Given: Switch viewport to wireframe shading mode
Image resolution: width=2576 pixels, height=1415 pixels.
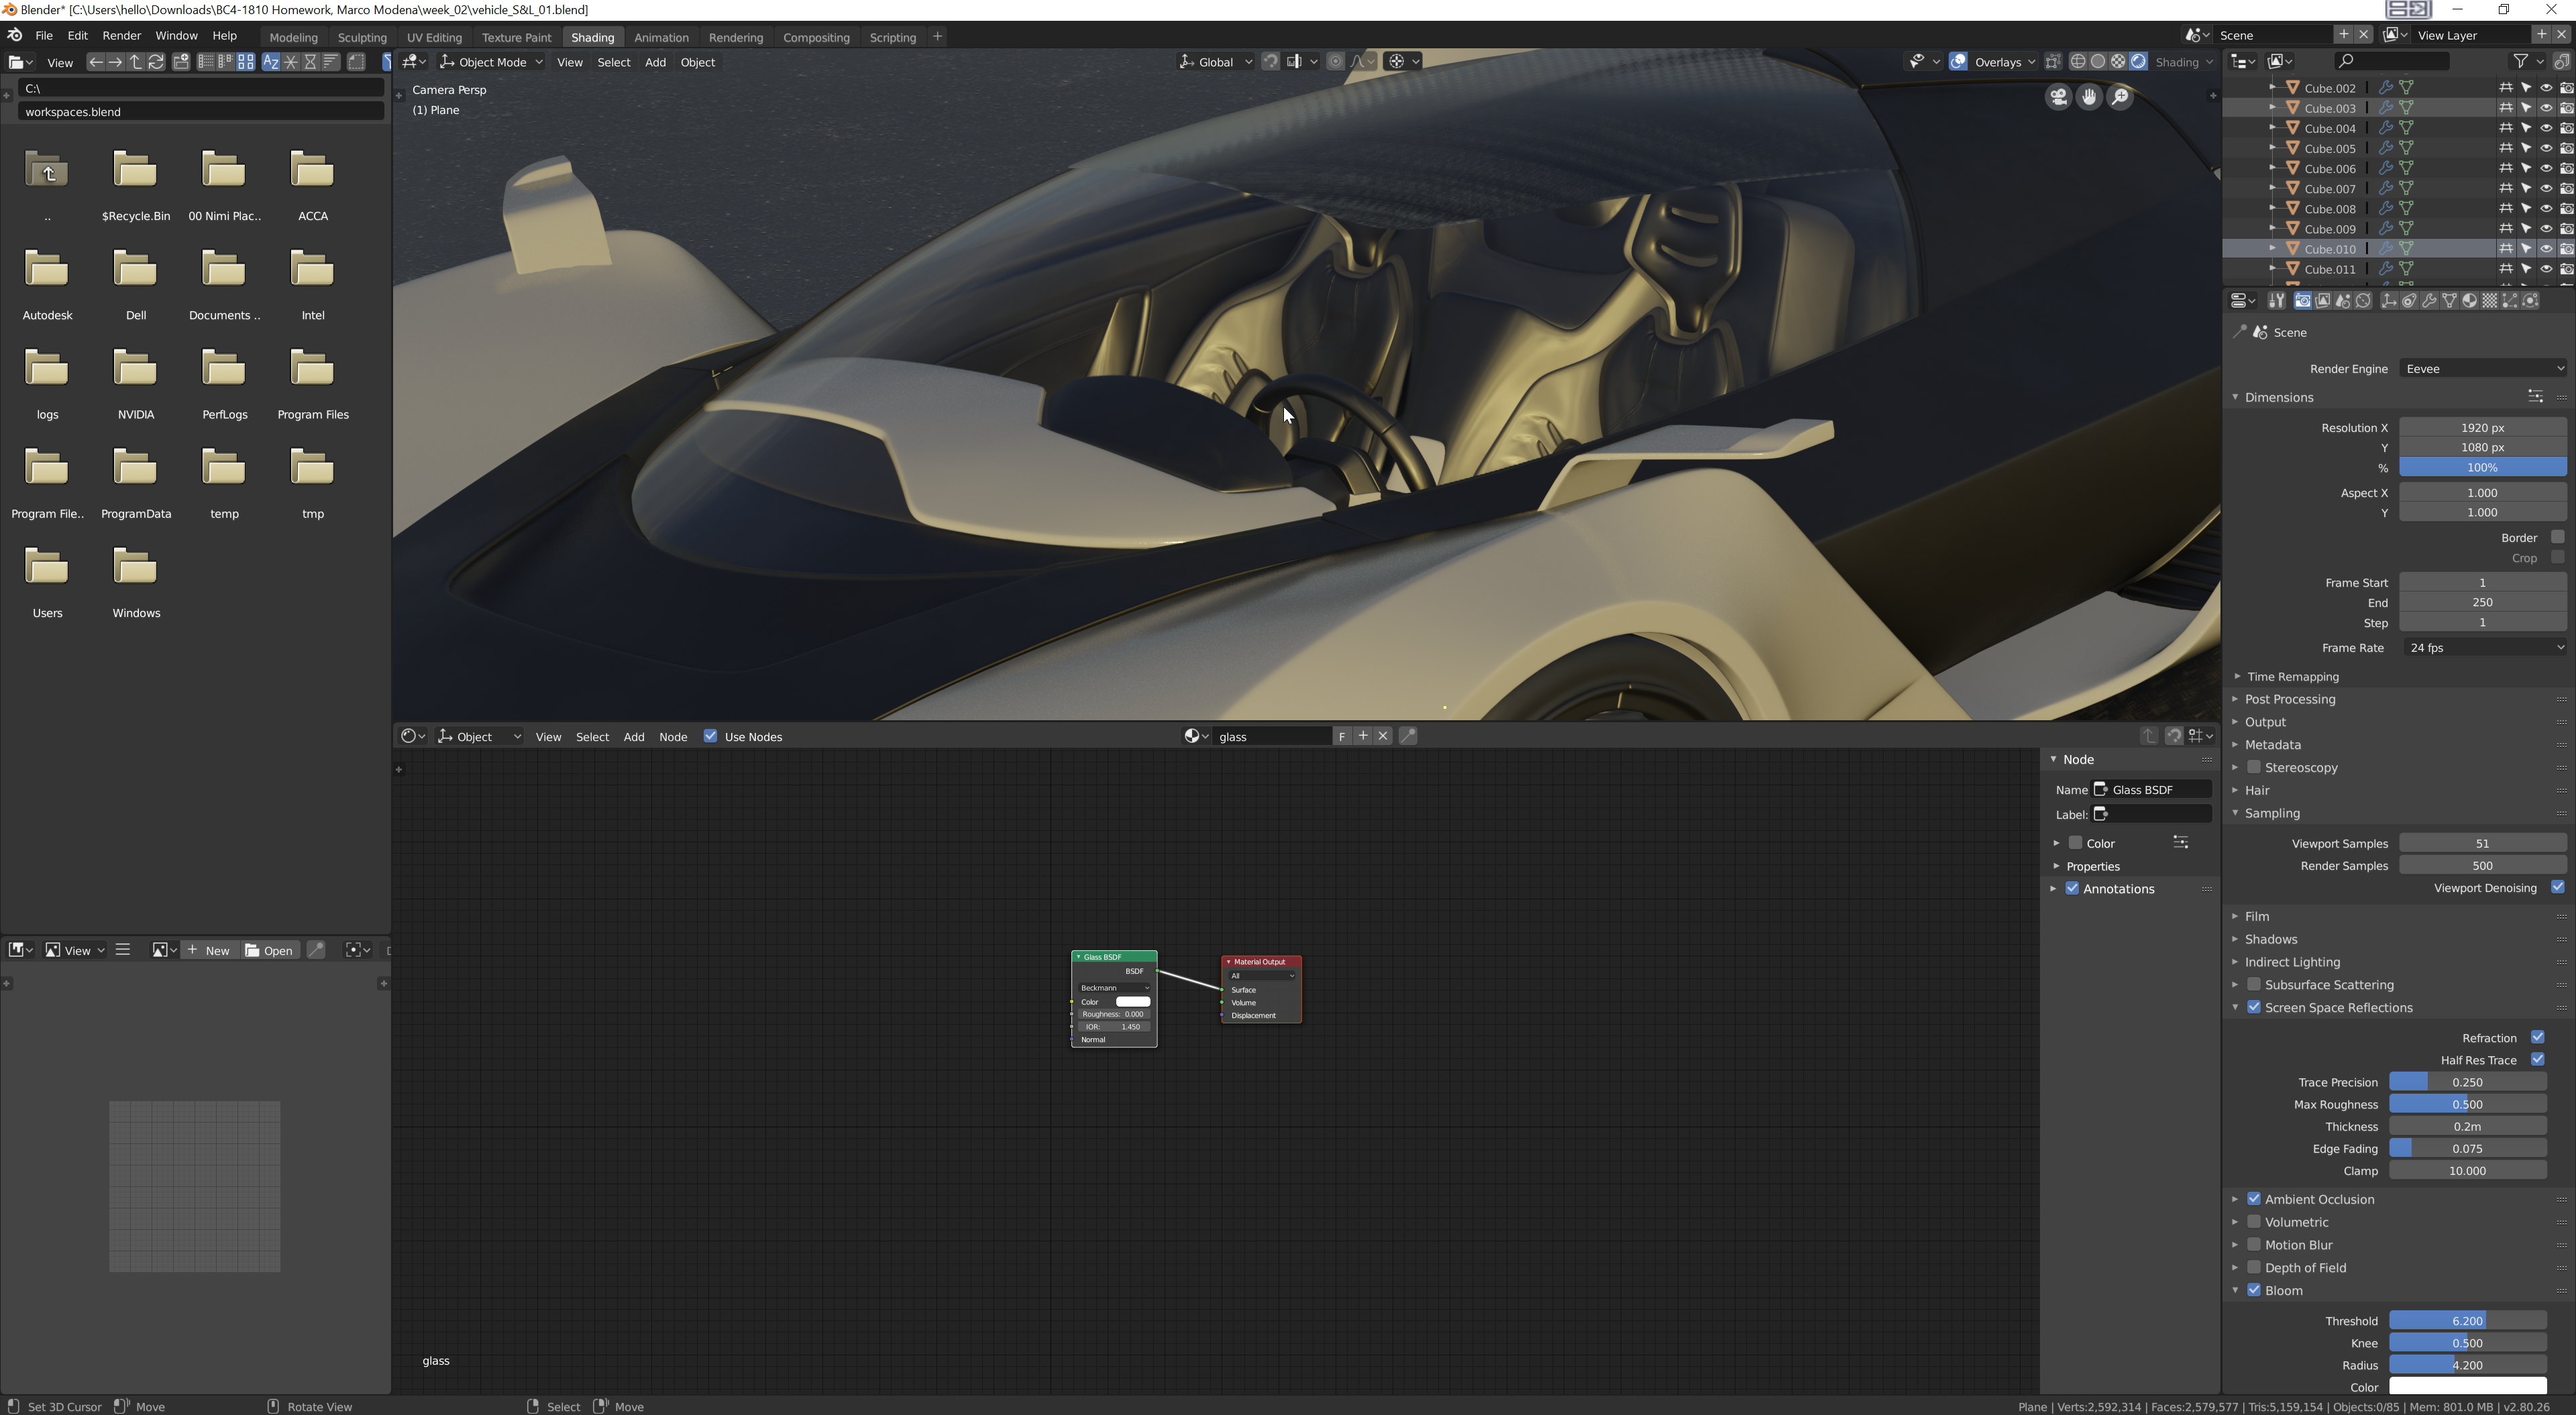Looking at the screenshot, I should pyautogui.click(x=2077, y=61).
